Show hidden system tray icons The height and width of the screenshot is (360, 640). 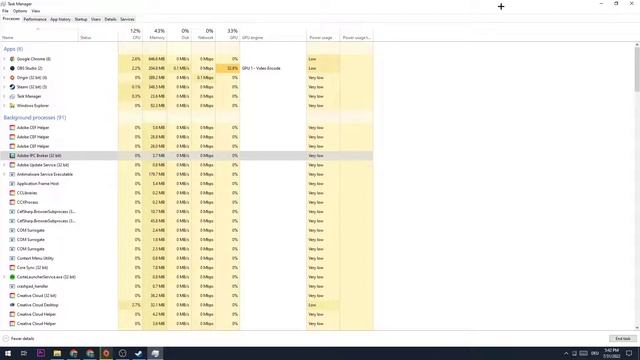[x=566, y=353]
